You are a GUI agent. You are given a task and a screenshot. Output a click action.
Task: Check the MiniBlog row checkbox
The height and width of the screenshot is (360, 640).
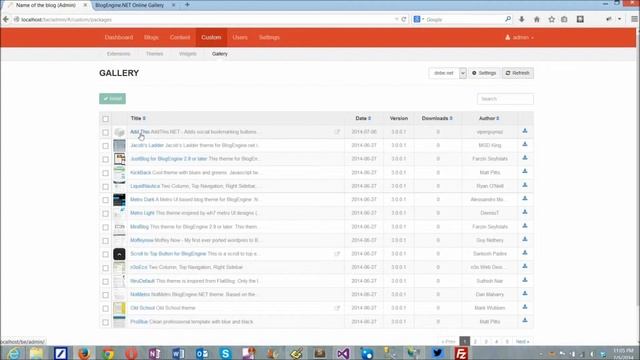click(x=106, y=227)
